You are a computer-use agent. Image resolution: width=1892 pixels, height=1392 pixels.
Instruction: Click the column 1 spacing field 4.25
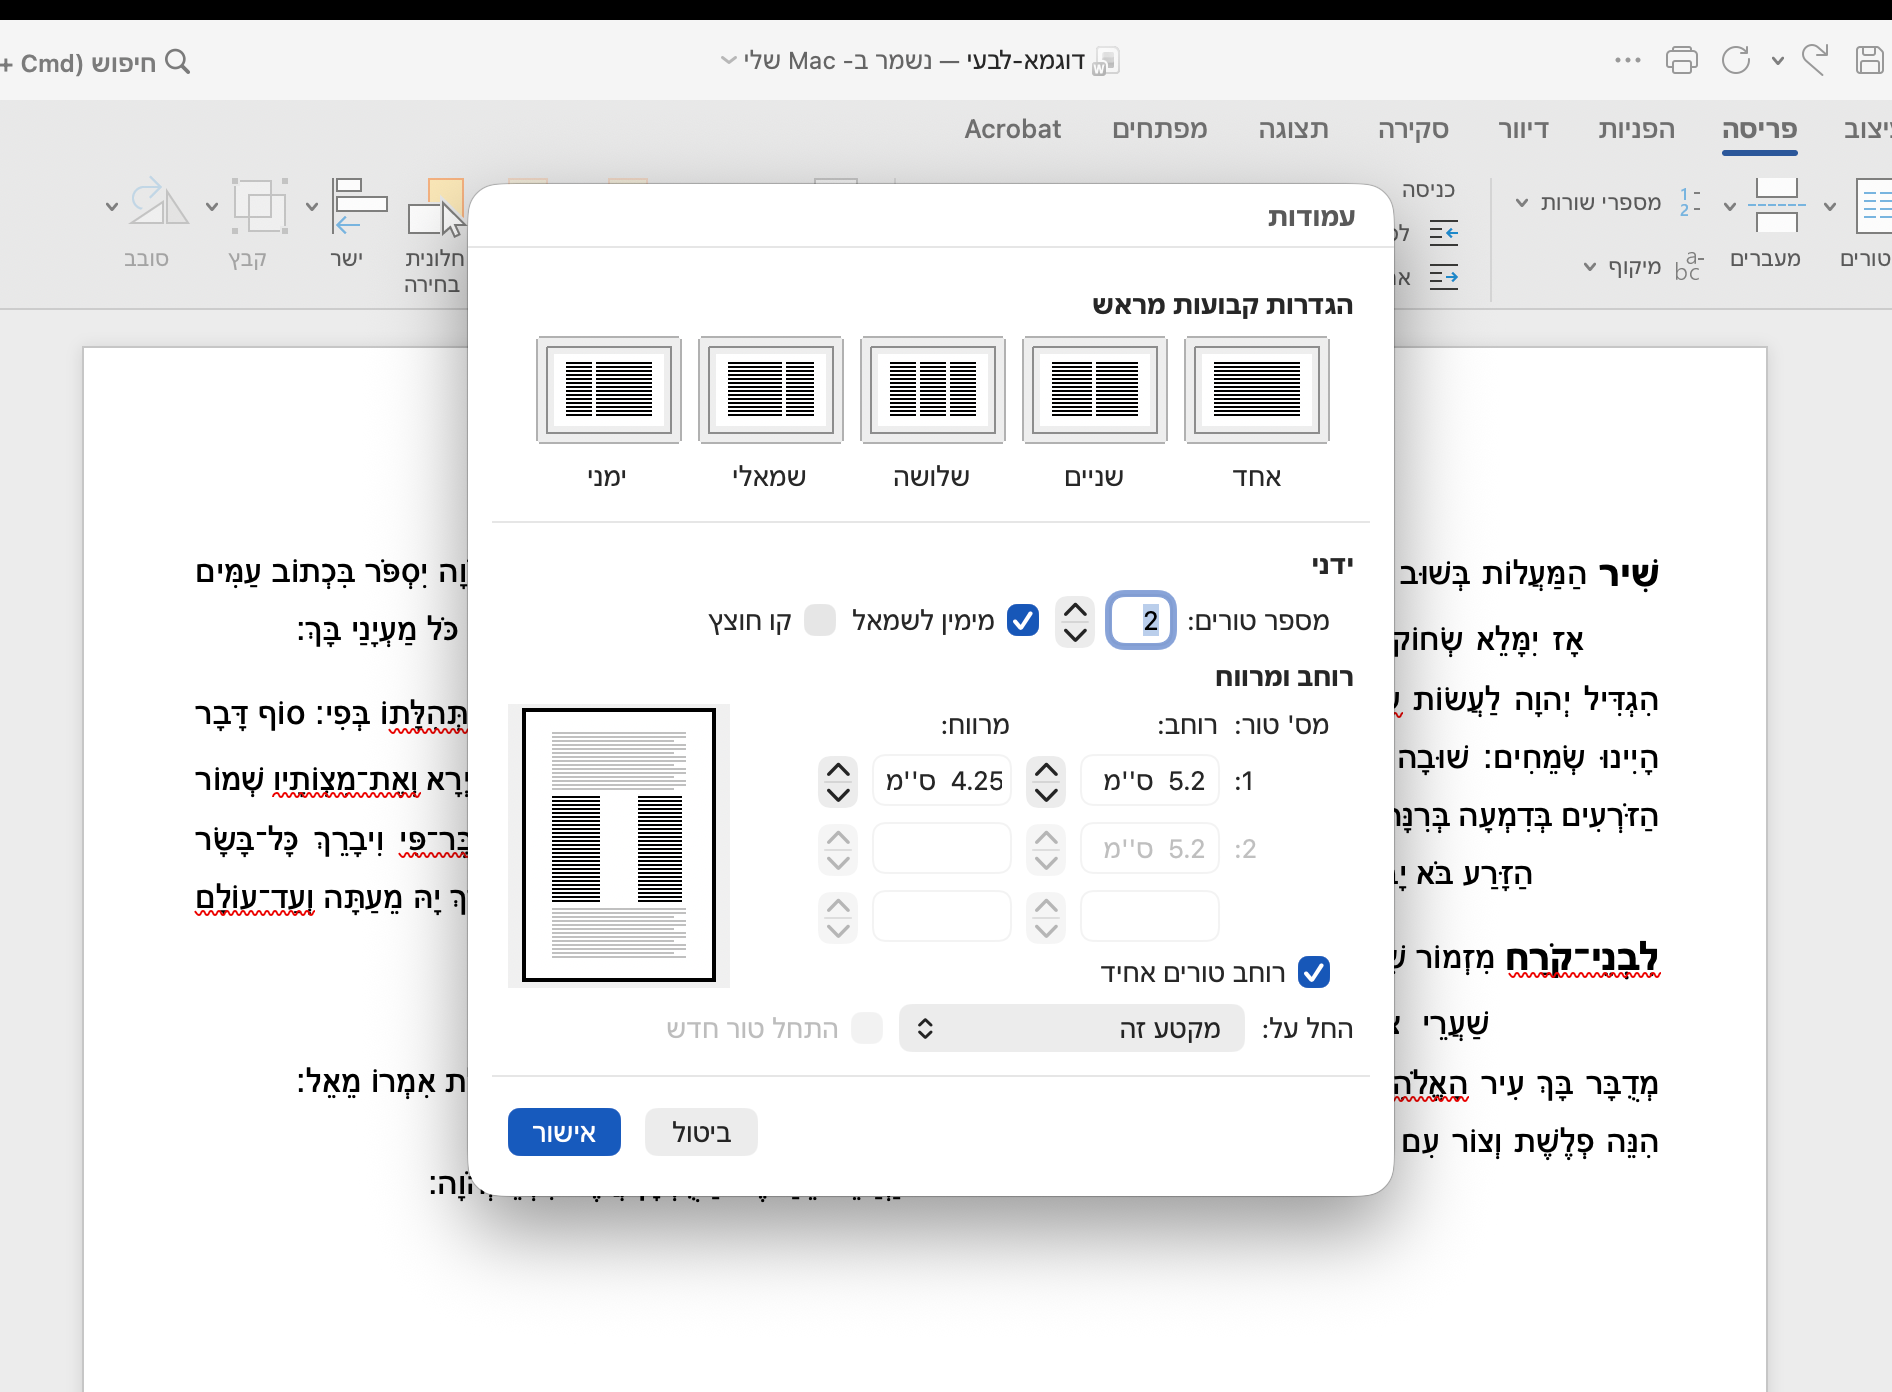pos(942,780)
